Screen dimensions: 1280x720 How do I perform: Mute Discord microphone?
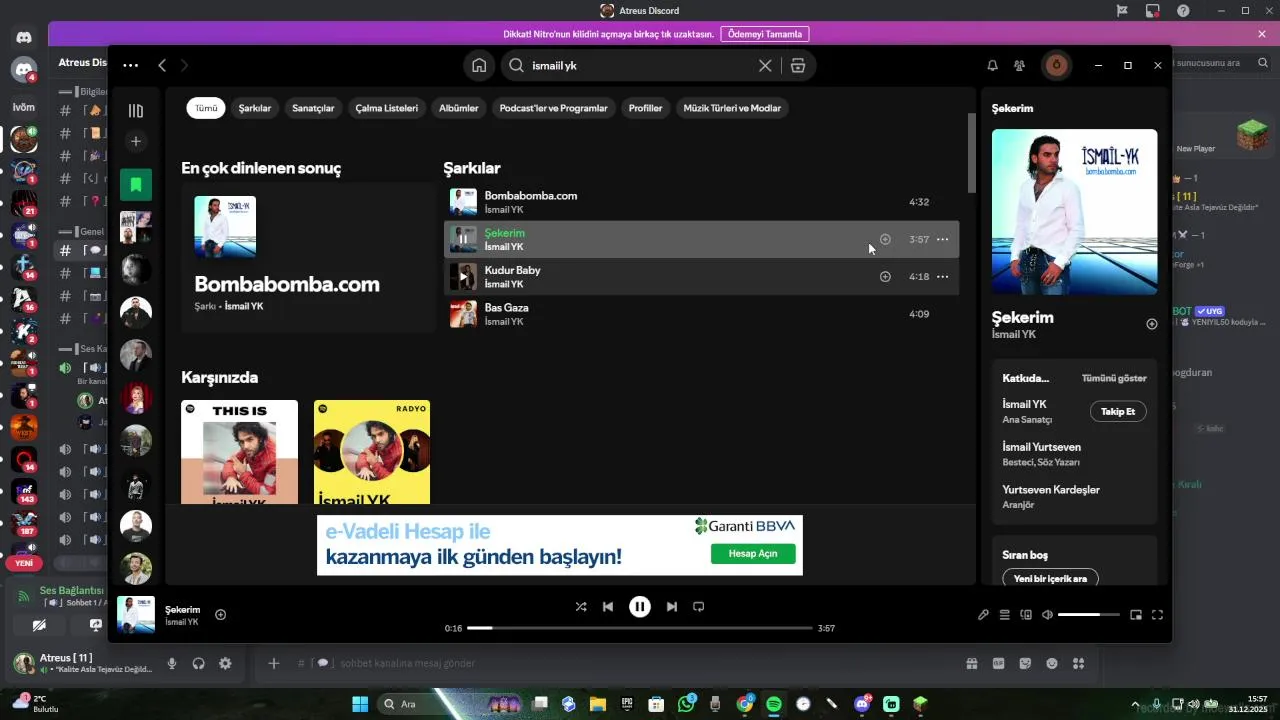pos(172,663)
